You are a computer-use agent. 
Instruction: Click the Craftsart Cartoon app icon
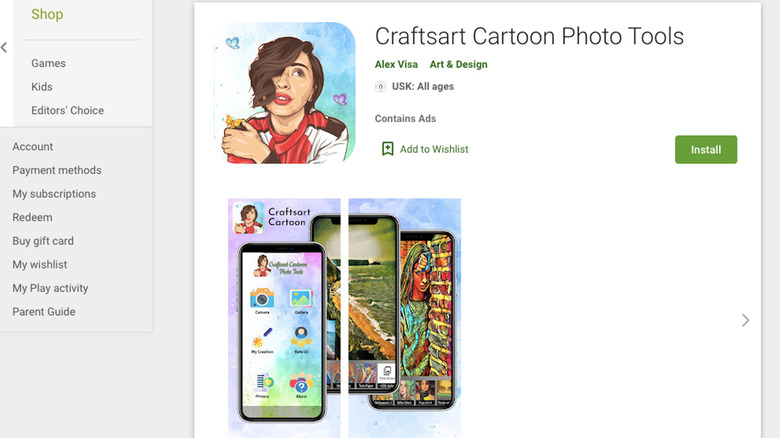(285, 93)
